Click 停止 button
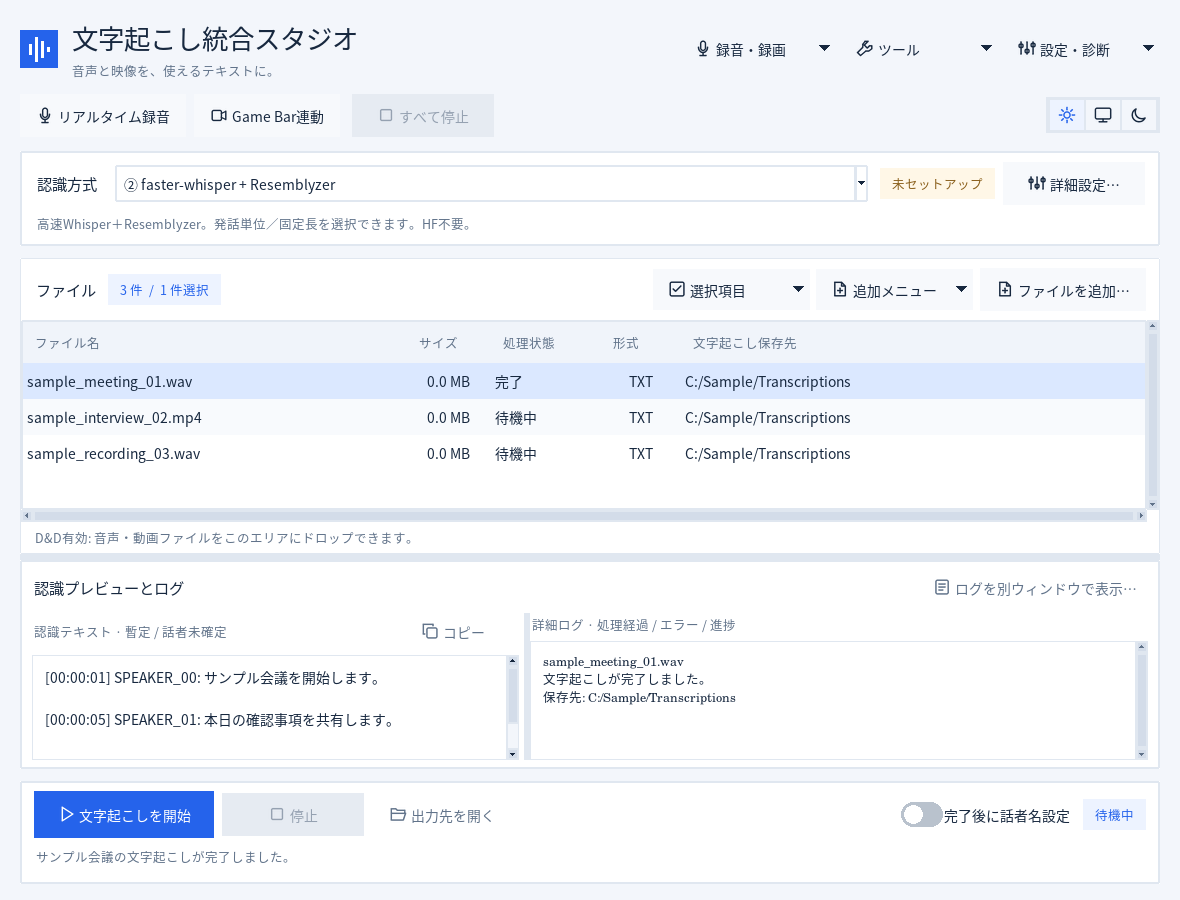1180x900 pixels. pyautogui.click(x=293, y=815)
